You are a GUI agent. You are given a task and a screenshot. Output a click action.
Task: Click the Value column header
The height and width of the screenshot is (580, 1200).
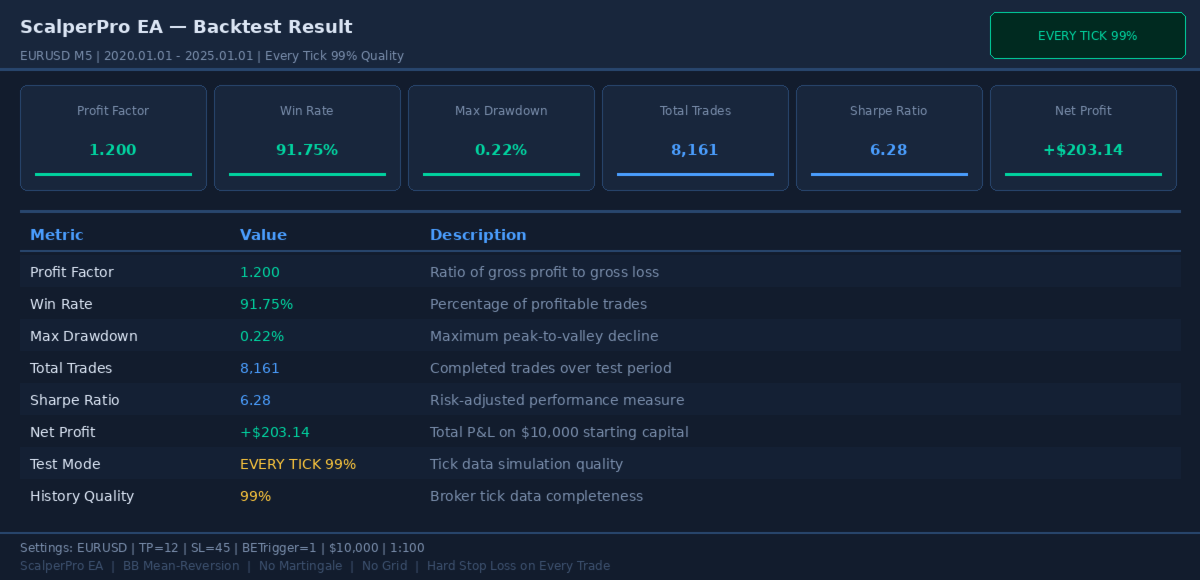[x=263, y=235]
